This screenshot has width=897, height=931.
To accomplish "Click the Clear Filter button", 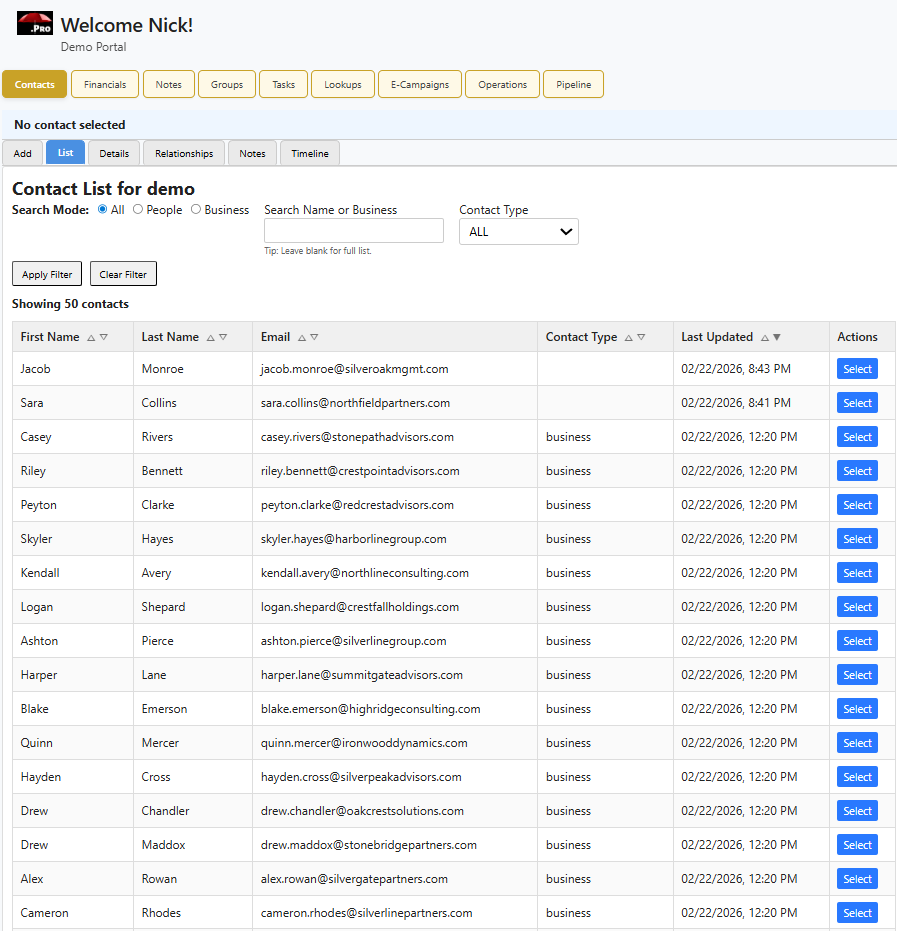I will 123,274.
